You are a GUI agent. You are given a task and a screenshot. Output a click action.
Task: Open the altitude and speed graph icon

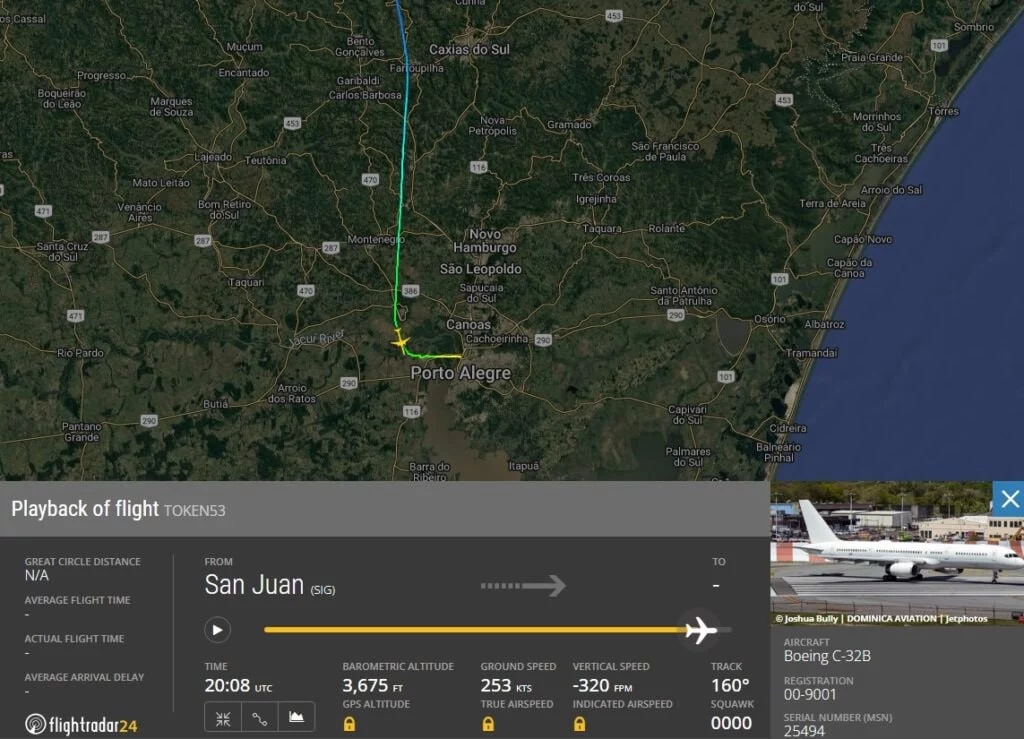point(296,718)
